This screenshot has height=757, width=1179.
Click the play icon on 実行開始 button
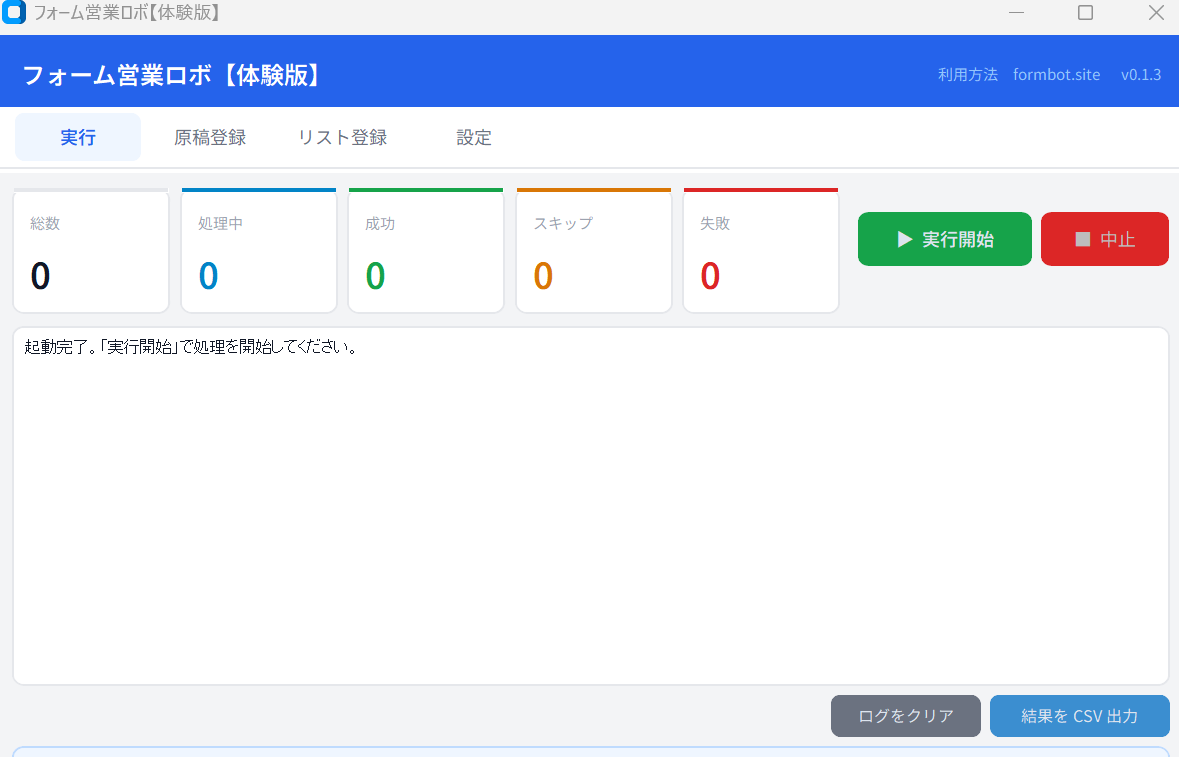[905, 238]
